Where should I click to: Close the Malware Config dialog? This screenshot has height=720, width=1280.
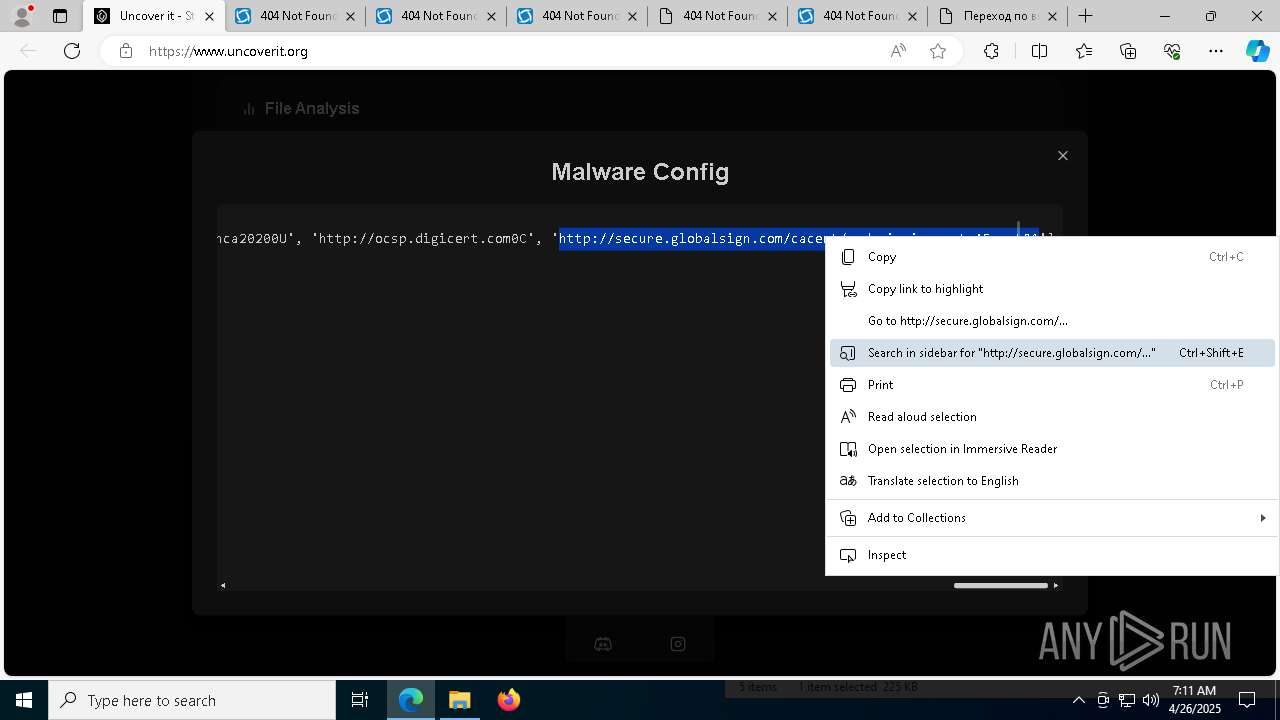tap(1063, 155)
